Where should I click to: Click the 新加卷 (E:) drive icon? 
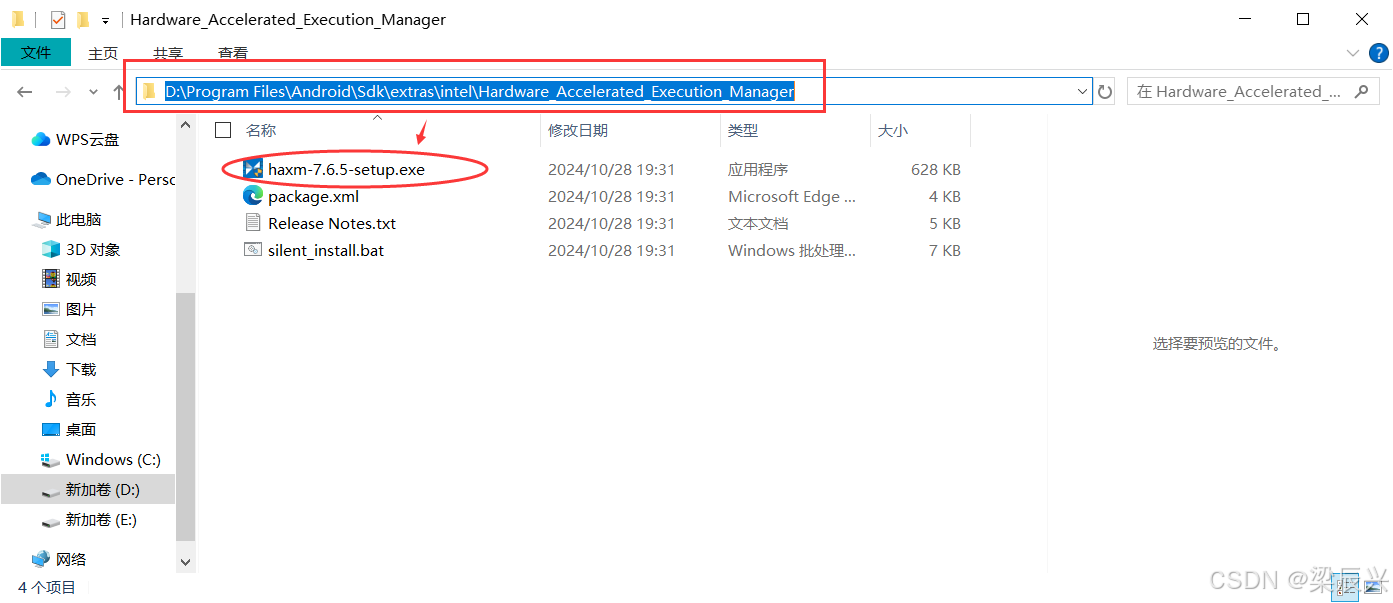click(x=51, y=521)
